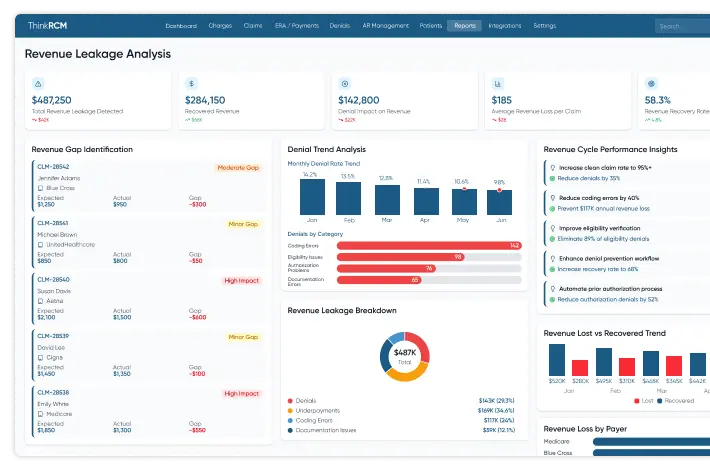Click the light blue Coding Errors legend dot

[x=290, y=421]
